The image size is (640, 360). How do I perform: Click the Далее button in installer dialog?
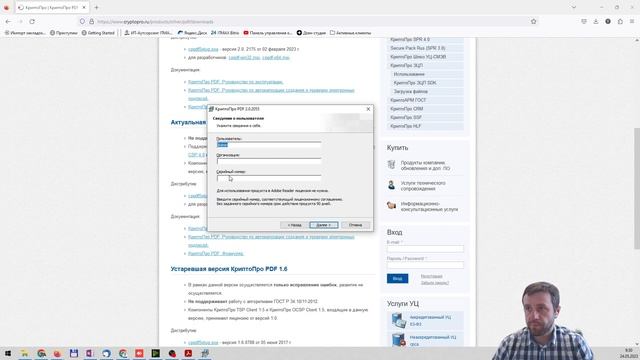(x=324, y=225)
